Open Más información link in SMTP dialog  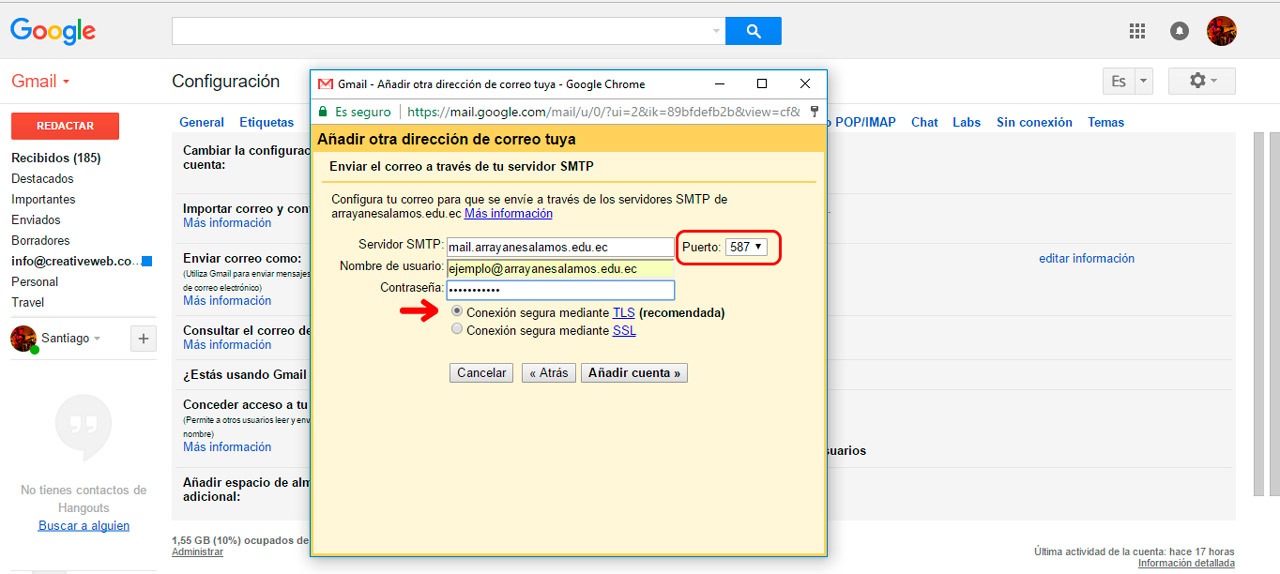(508, 213)
